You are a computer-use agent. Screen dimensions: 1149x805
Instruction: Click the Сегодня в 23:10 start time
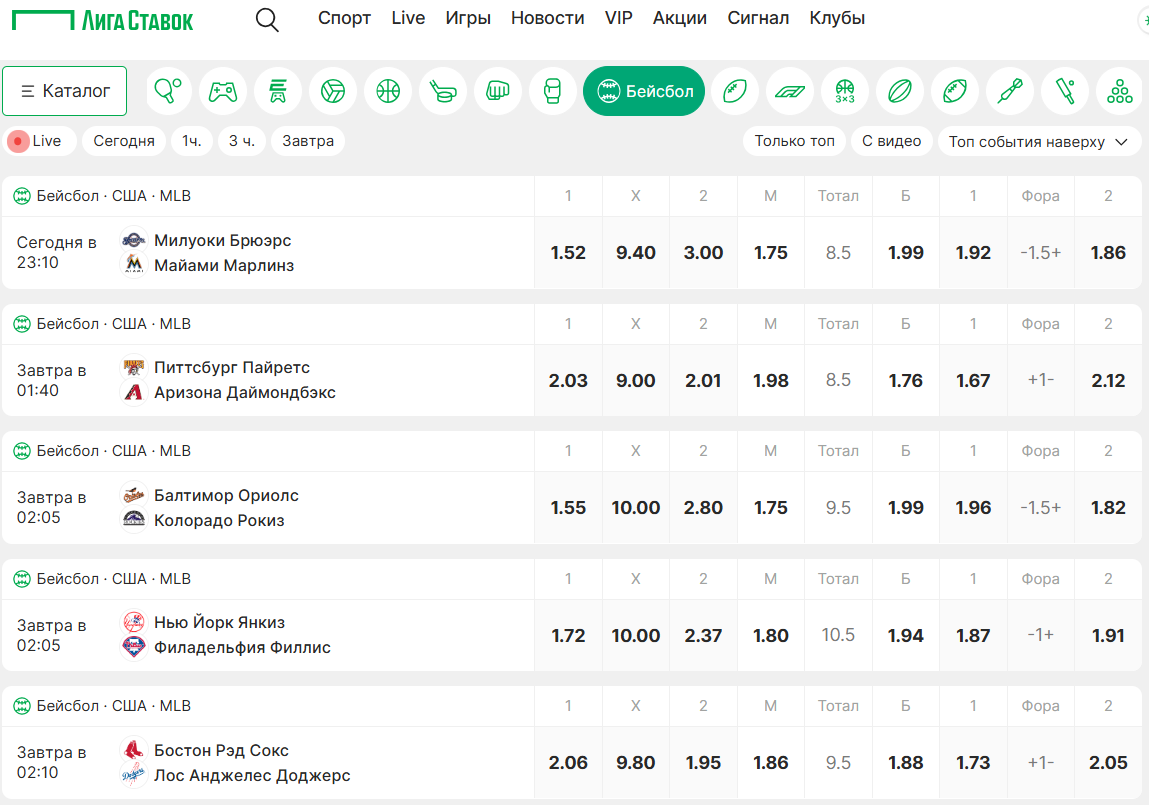[x=56, y=252]
